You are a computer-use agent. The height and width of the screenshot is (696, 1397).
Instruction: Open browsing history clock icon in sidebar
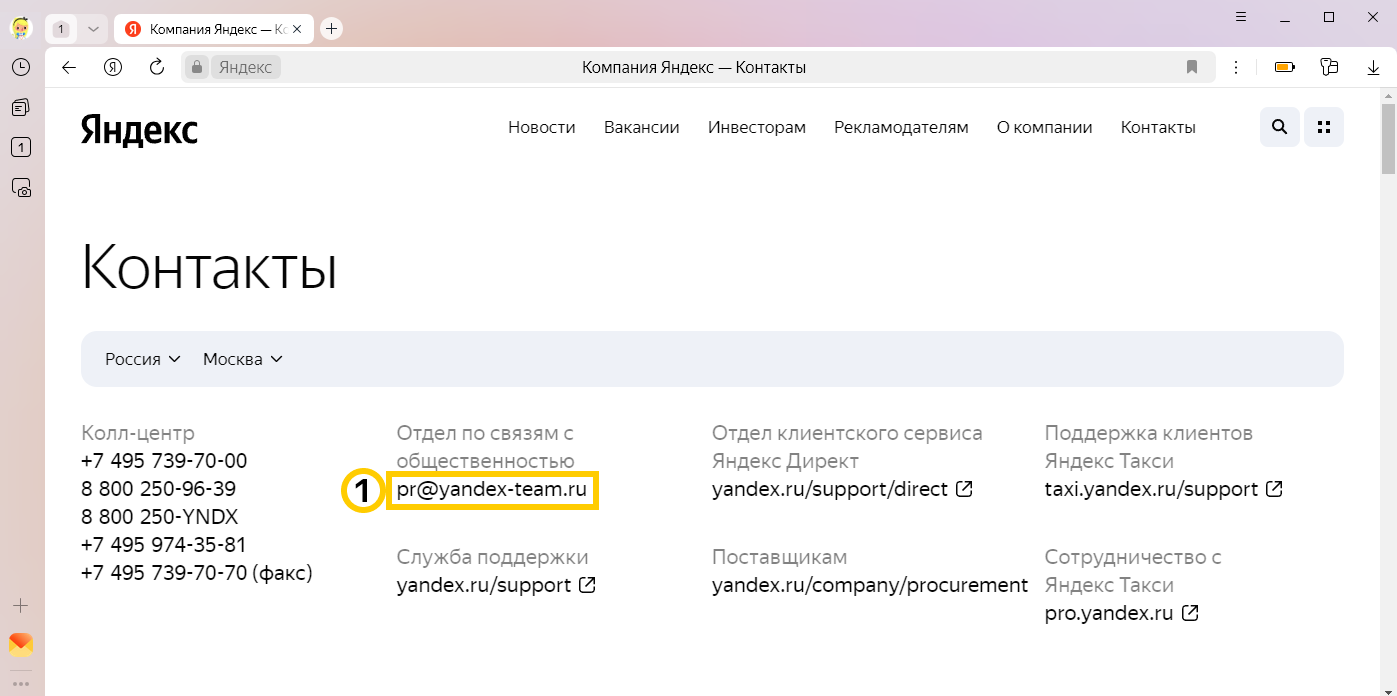point(21,67)
